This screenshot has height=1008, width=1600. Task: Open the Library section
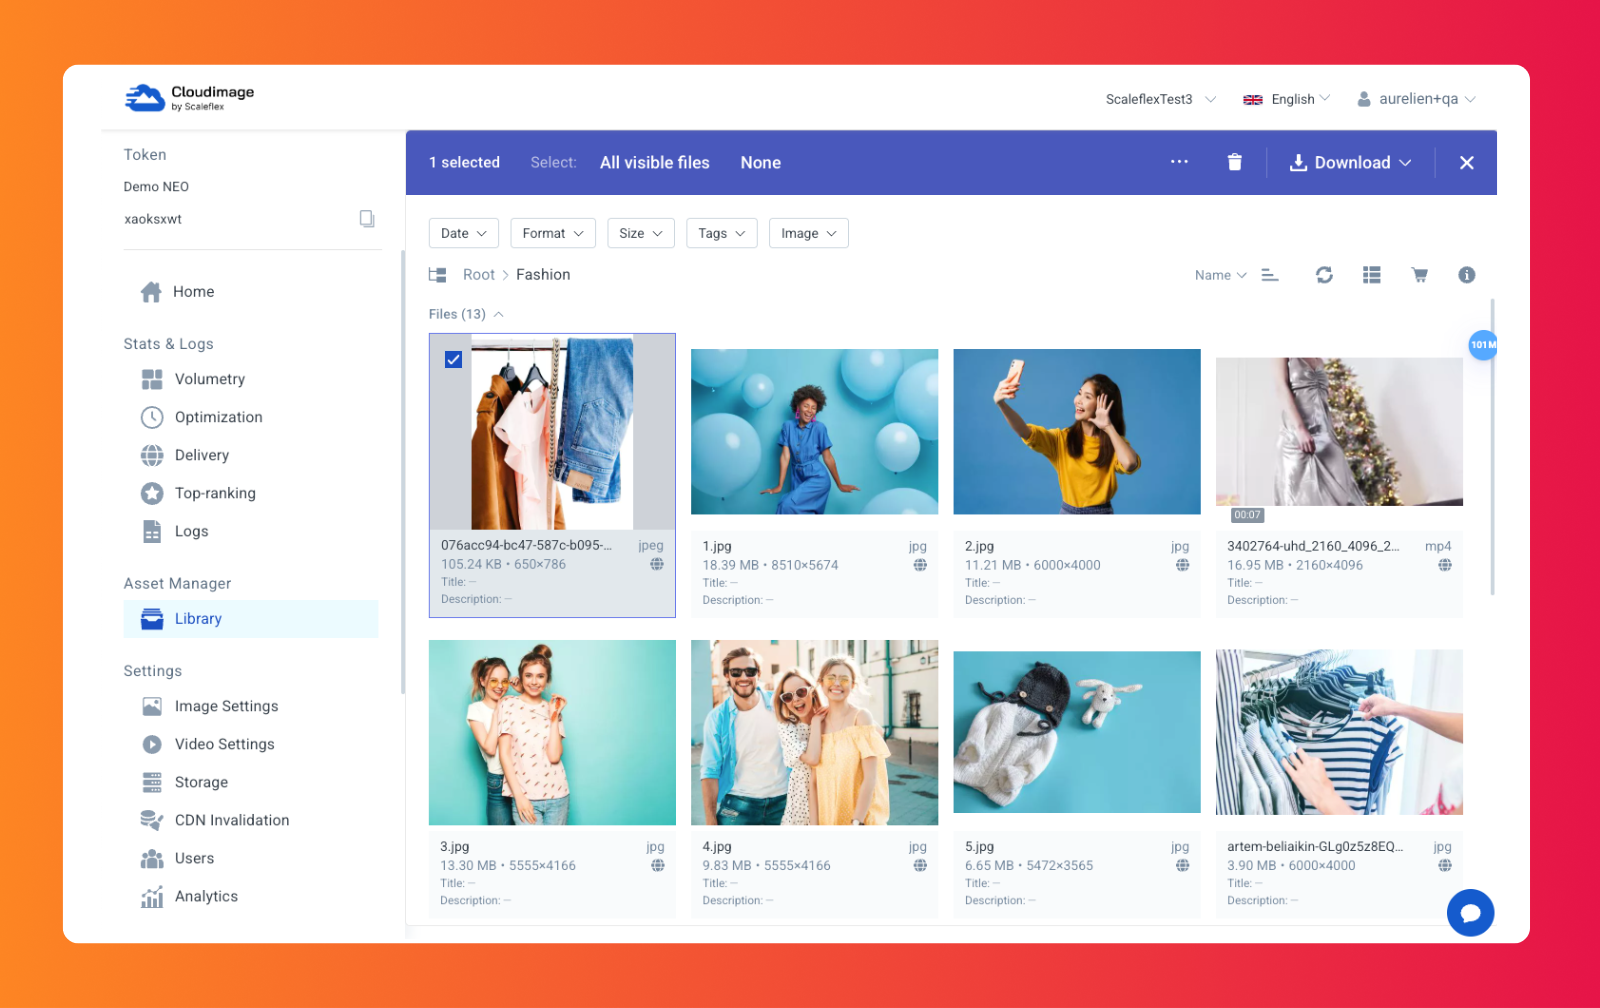197,618
